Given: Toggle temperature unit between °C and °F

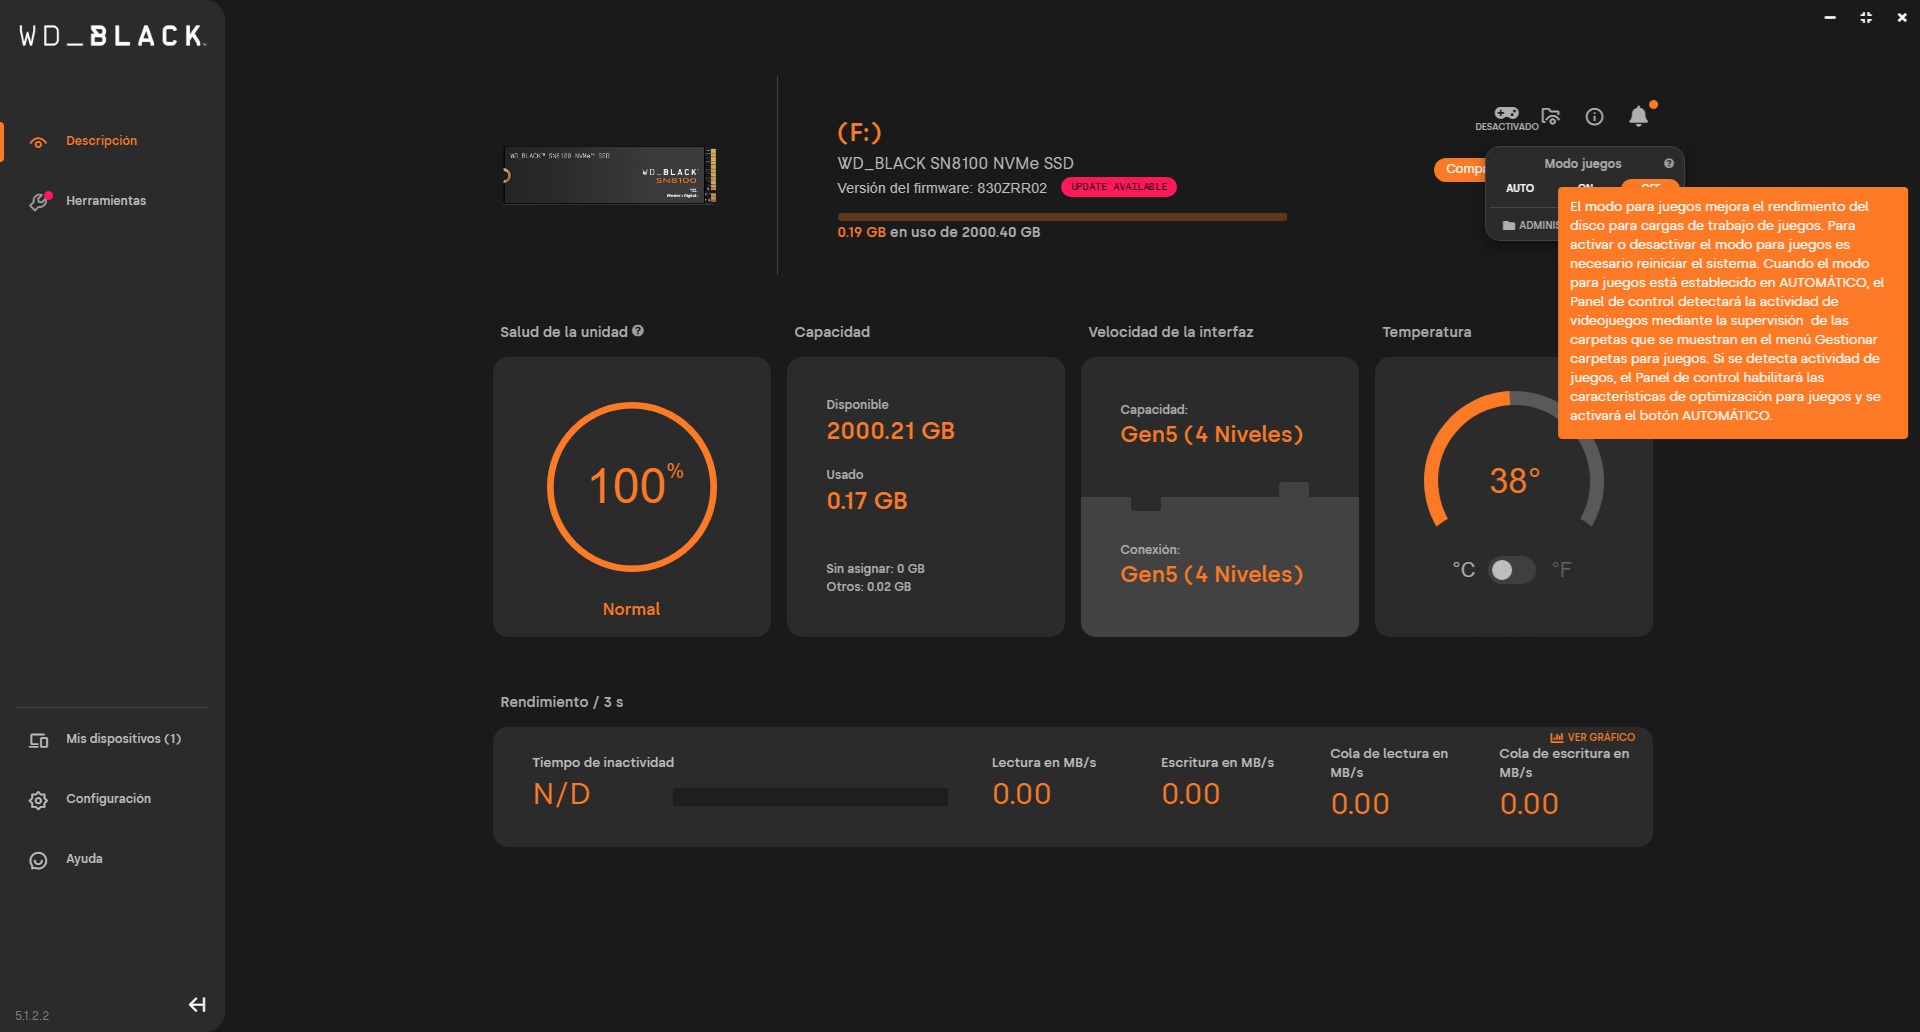Looking at the screenshot, I should [1511, 570].
